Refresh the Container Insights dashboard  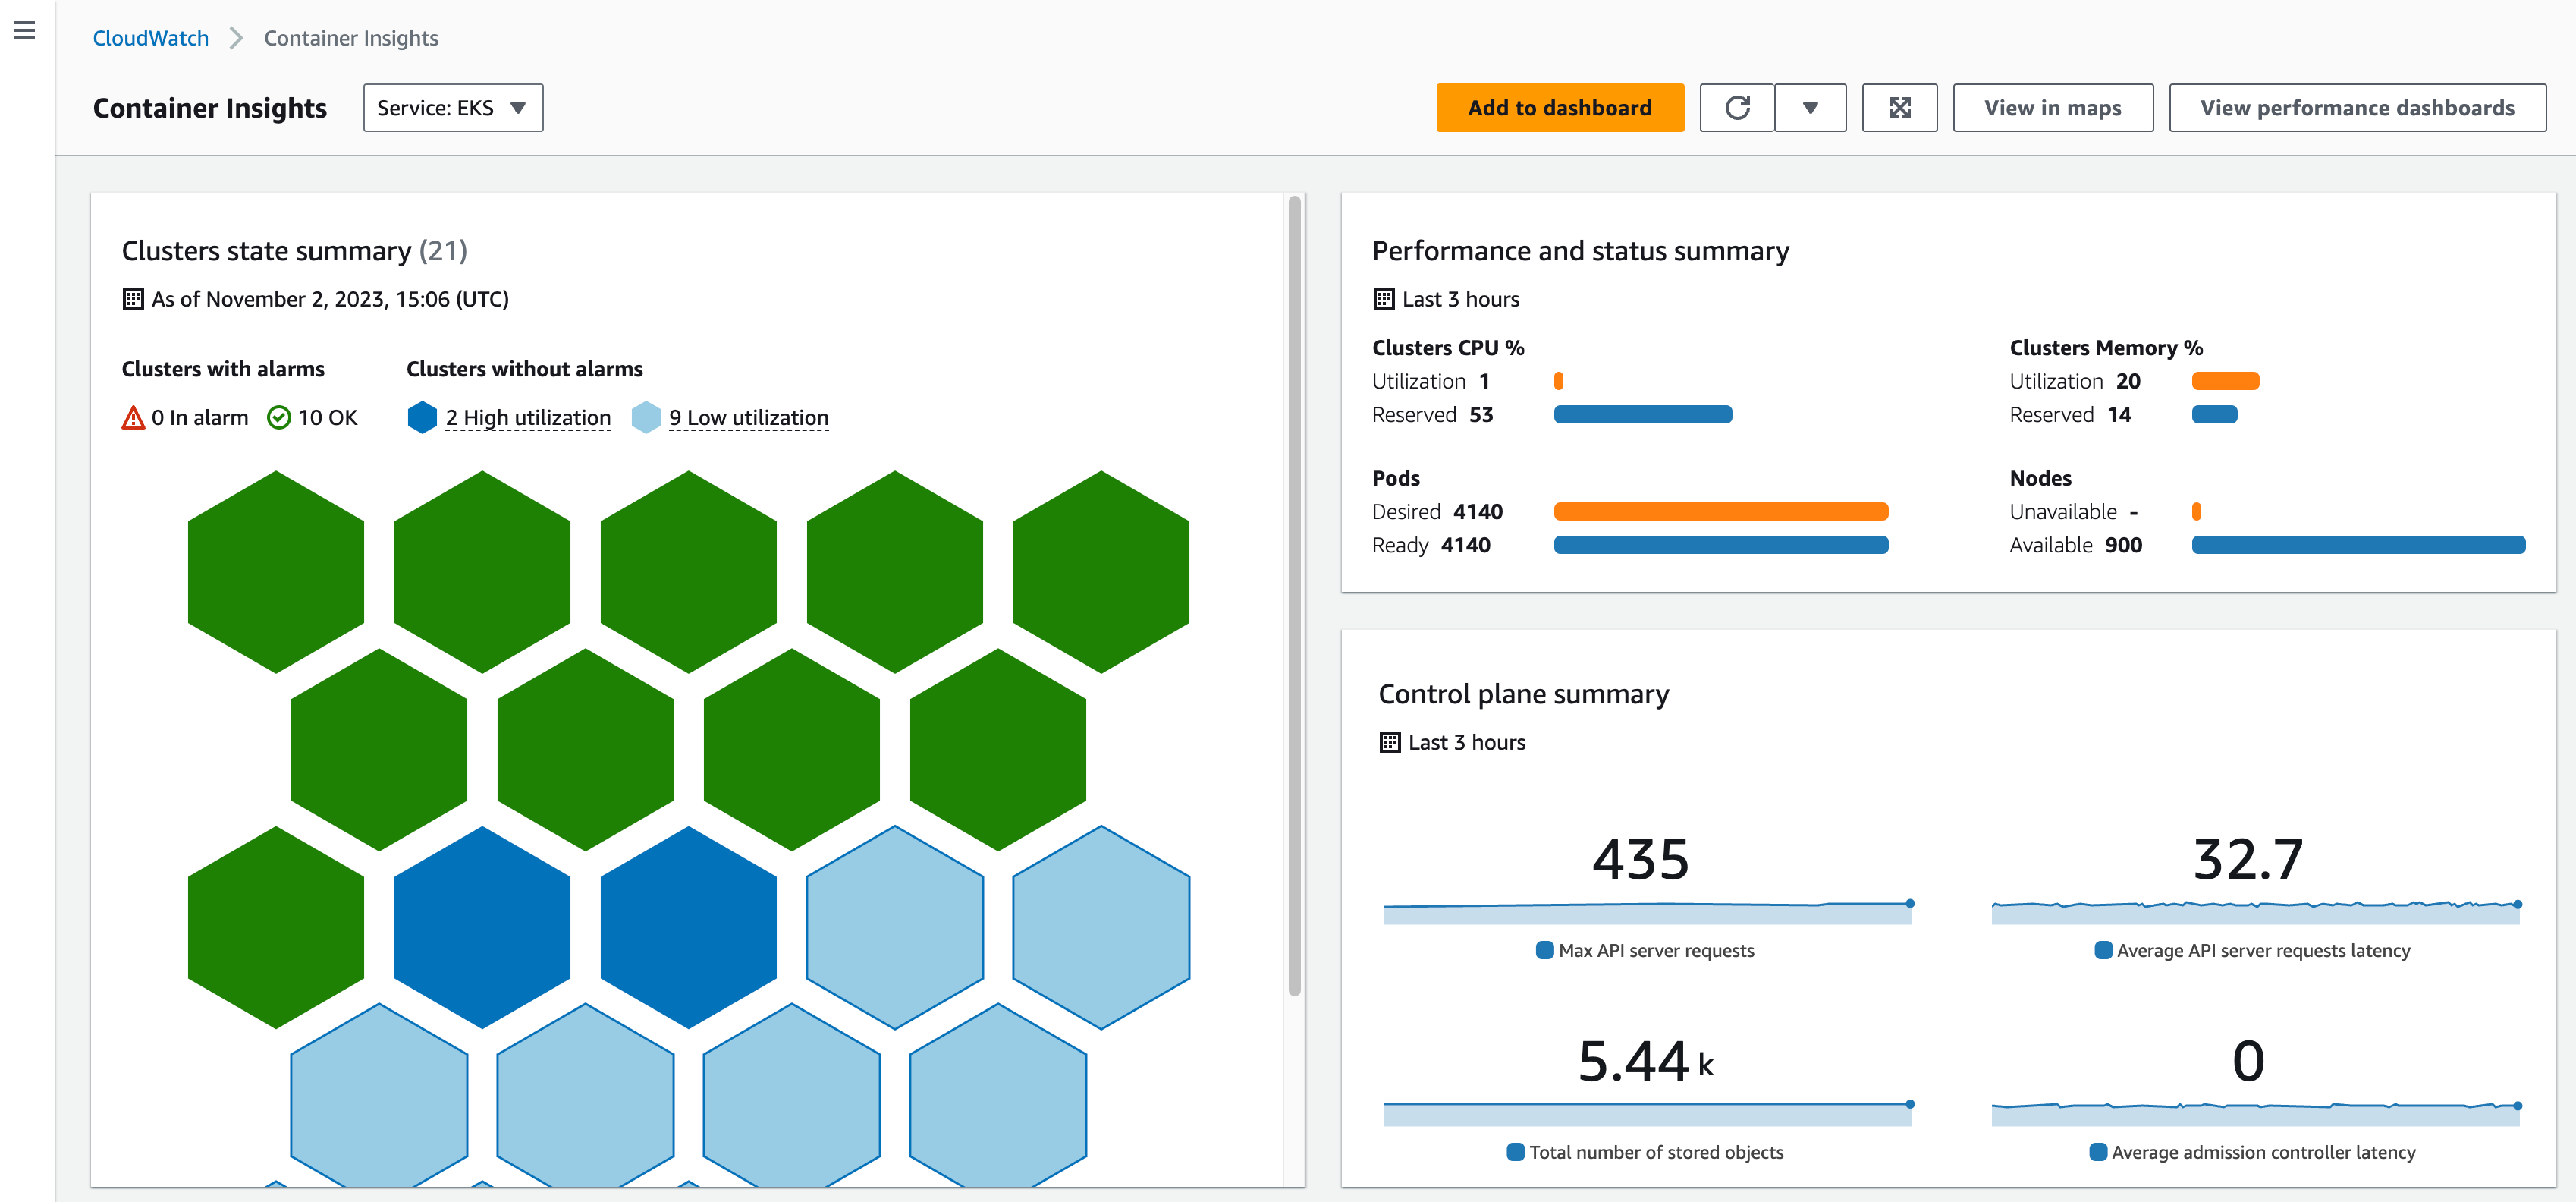(1737, 107)
